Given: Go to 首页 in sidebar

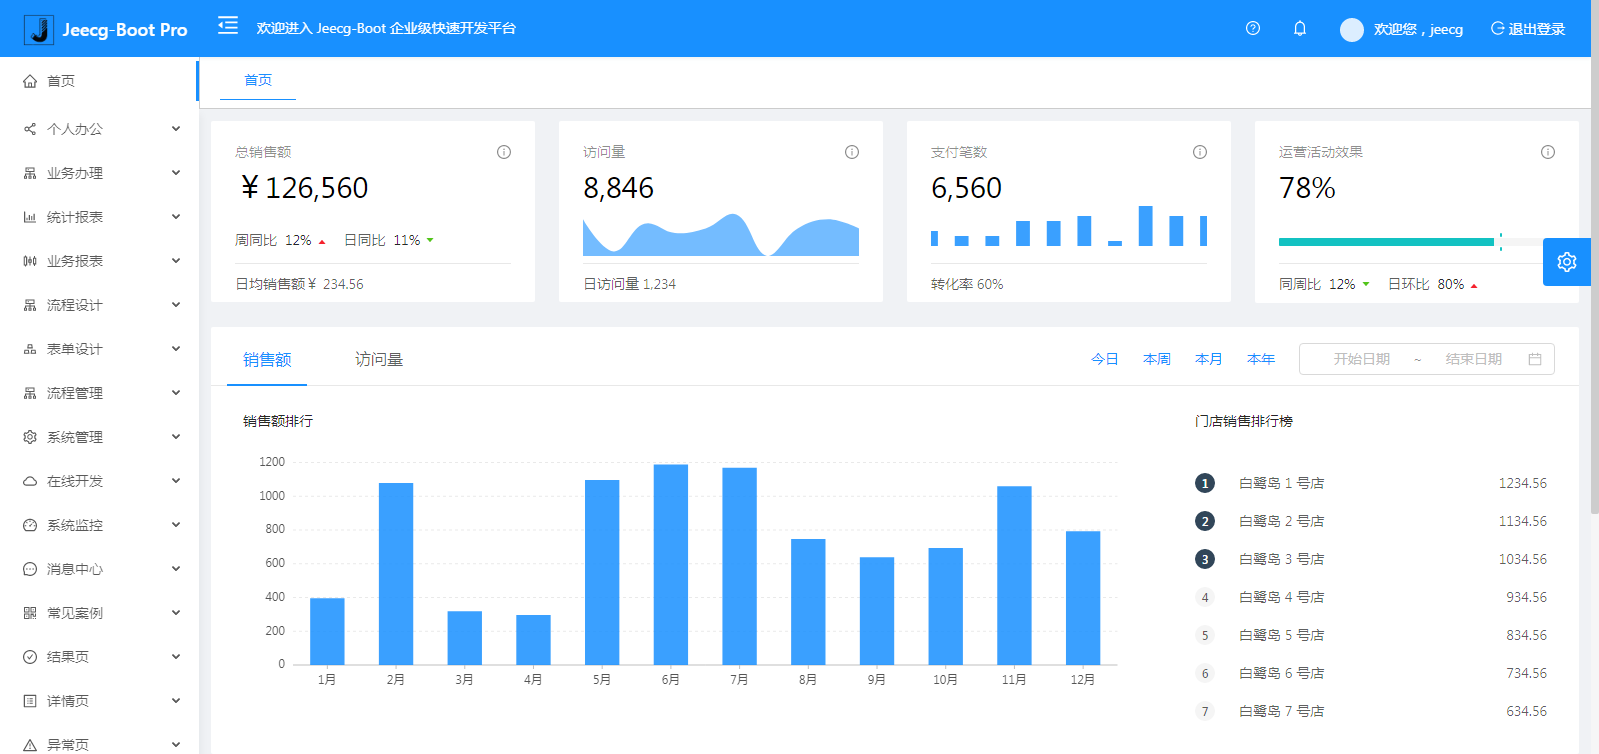Looking at the screenshot, I should coord(99,81).
